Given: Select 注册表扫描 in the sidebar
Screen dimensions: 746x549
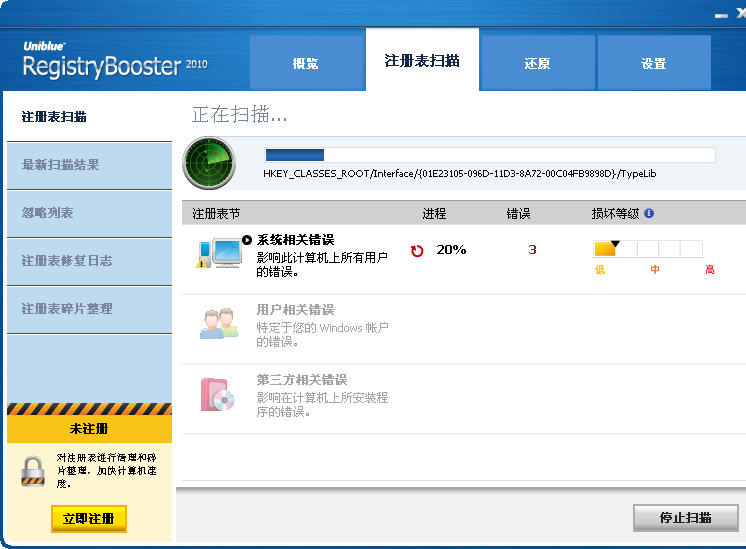Looking at the screenshot, I should (89, 117).
